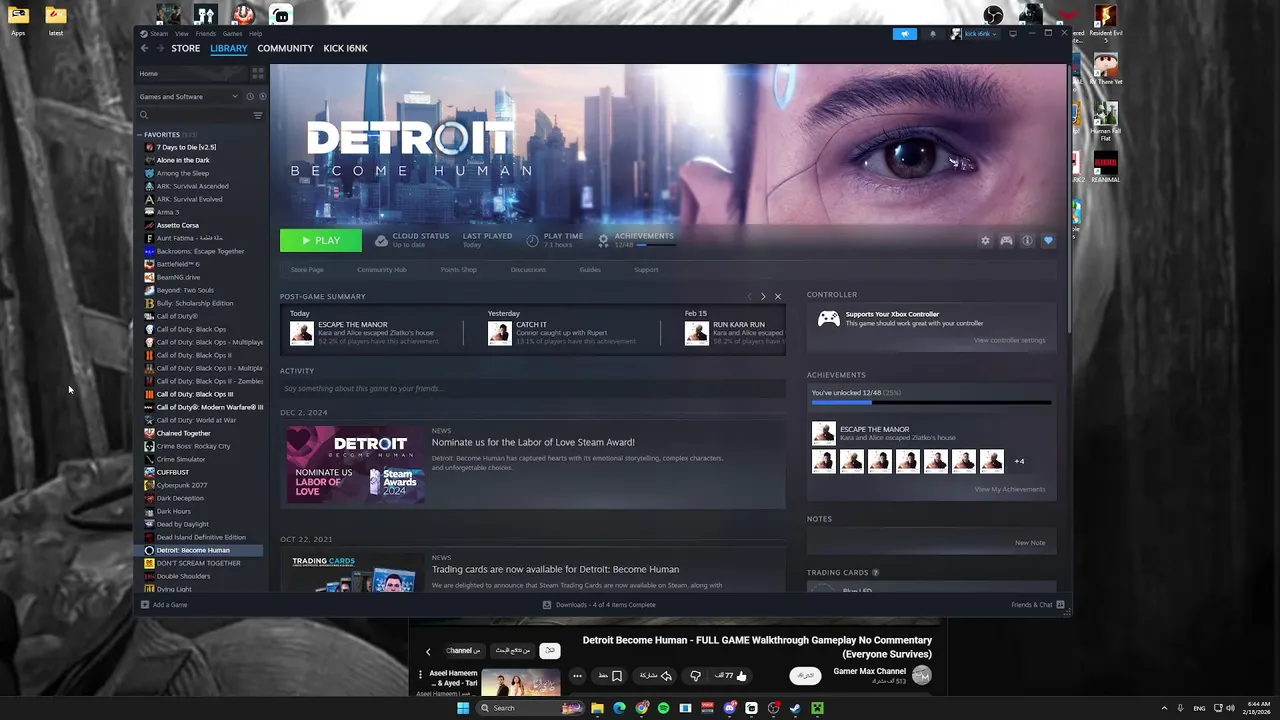Open the Points Shop link
Image resolution: width=1280 pixels, height=720 pixels.
pos(459,270)
